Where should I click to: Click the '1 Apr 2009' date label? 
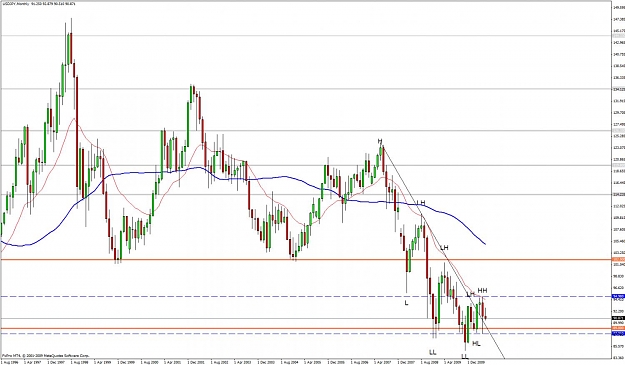452,363
